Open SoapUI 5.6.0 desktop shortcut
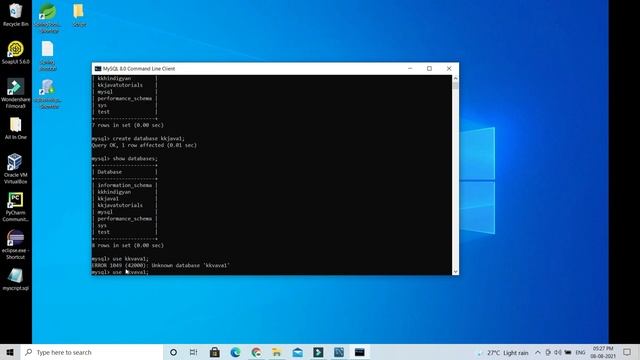The height and width of the screenshot is (360, 640). click(x=16, y=53)
